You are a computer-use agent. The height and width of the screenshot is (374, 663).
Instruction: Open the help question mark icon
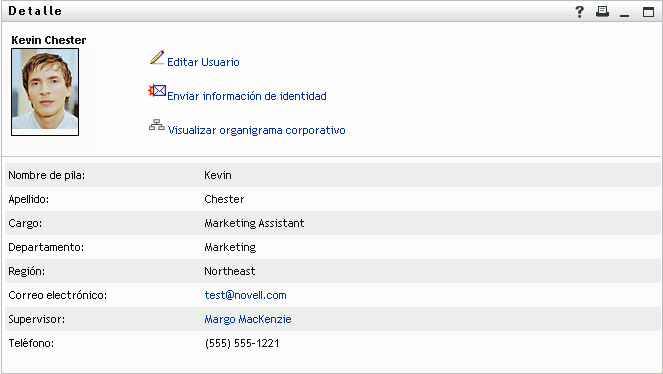coord(579,11)
